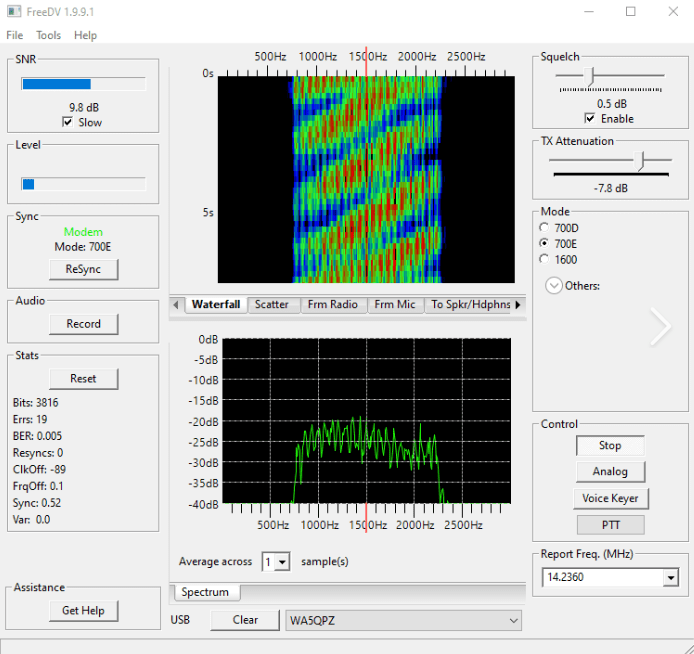Image resolution: width=694 pixels, height=654 pixels.
Task: Select the 700D mode radio button
Action: 544,227
